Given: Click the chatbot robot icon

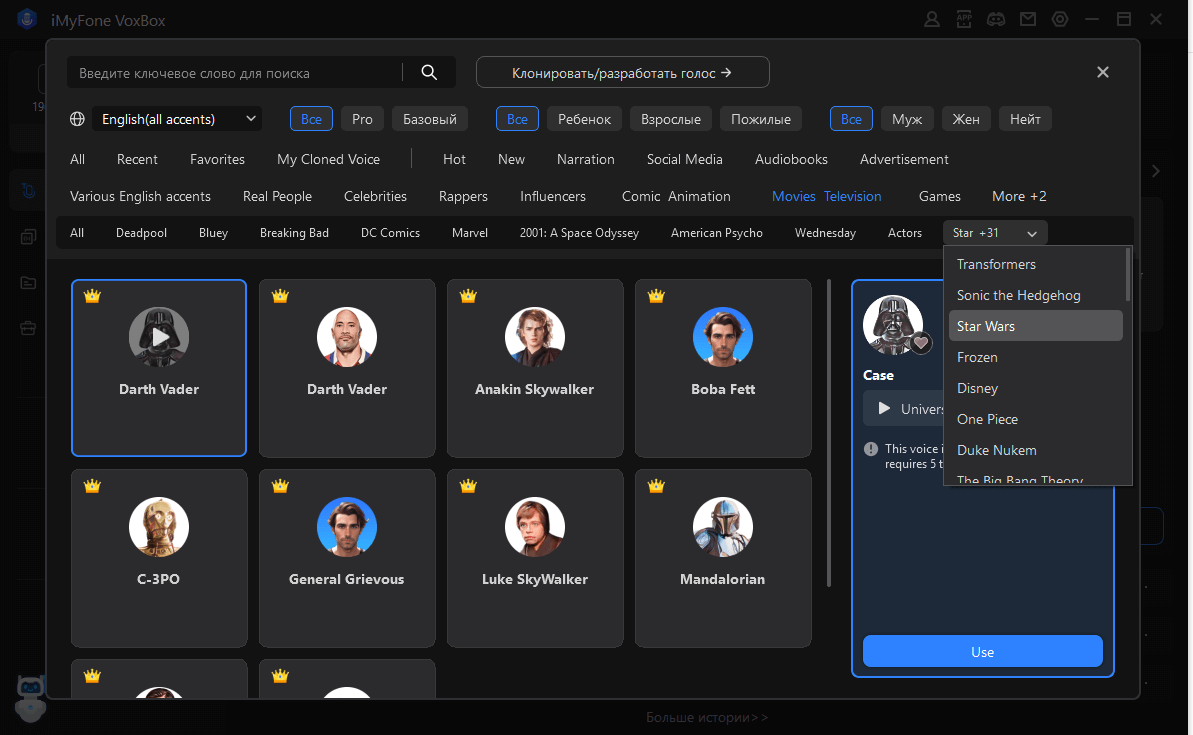Looking at the screenshot, I should coord(30,697).
